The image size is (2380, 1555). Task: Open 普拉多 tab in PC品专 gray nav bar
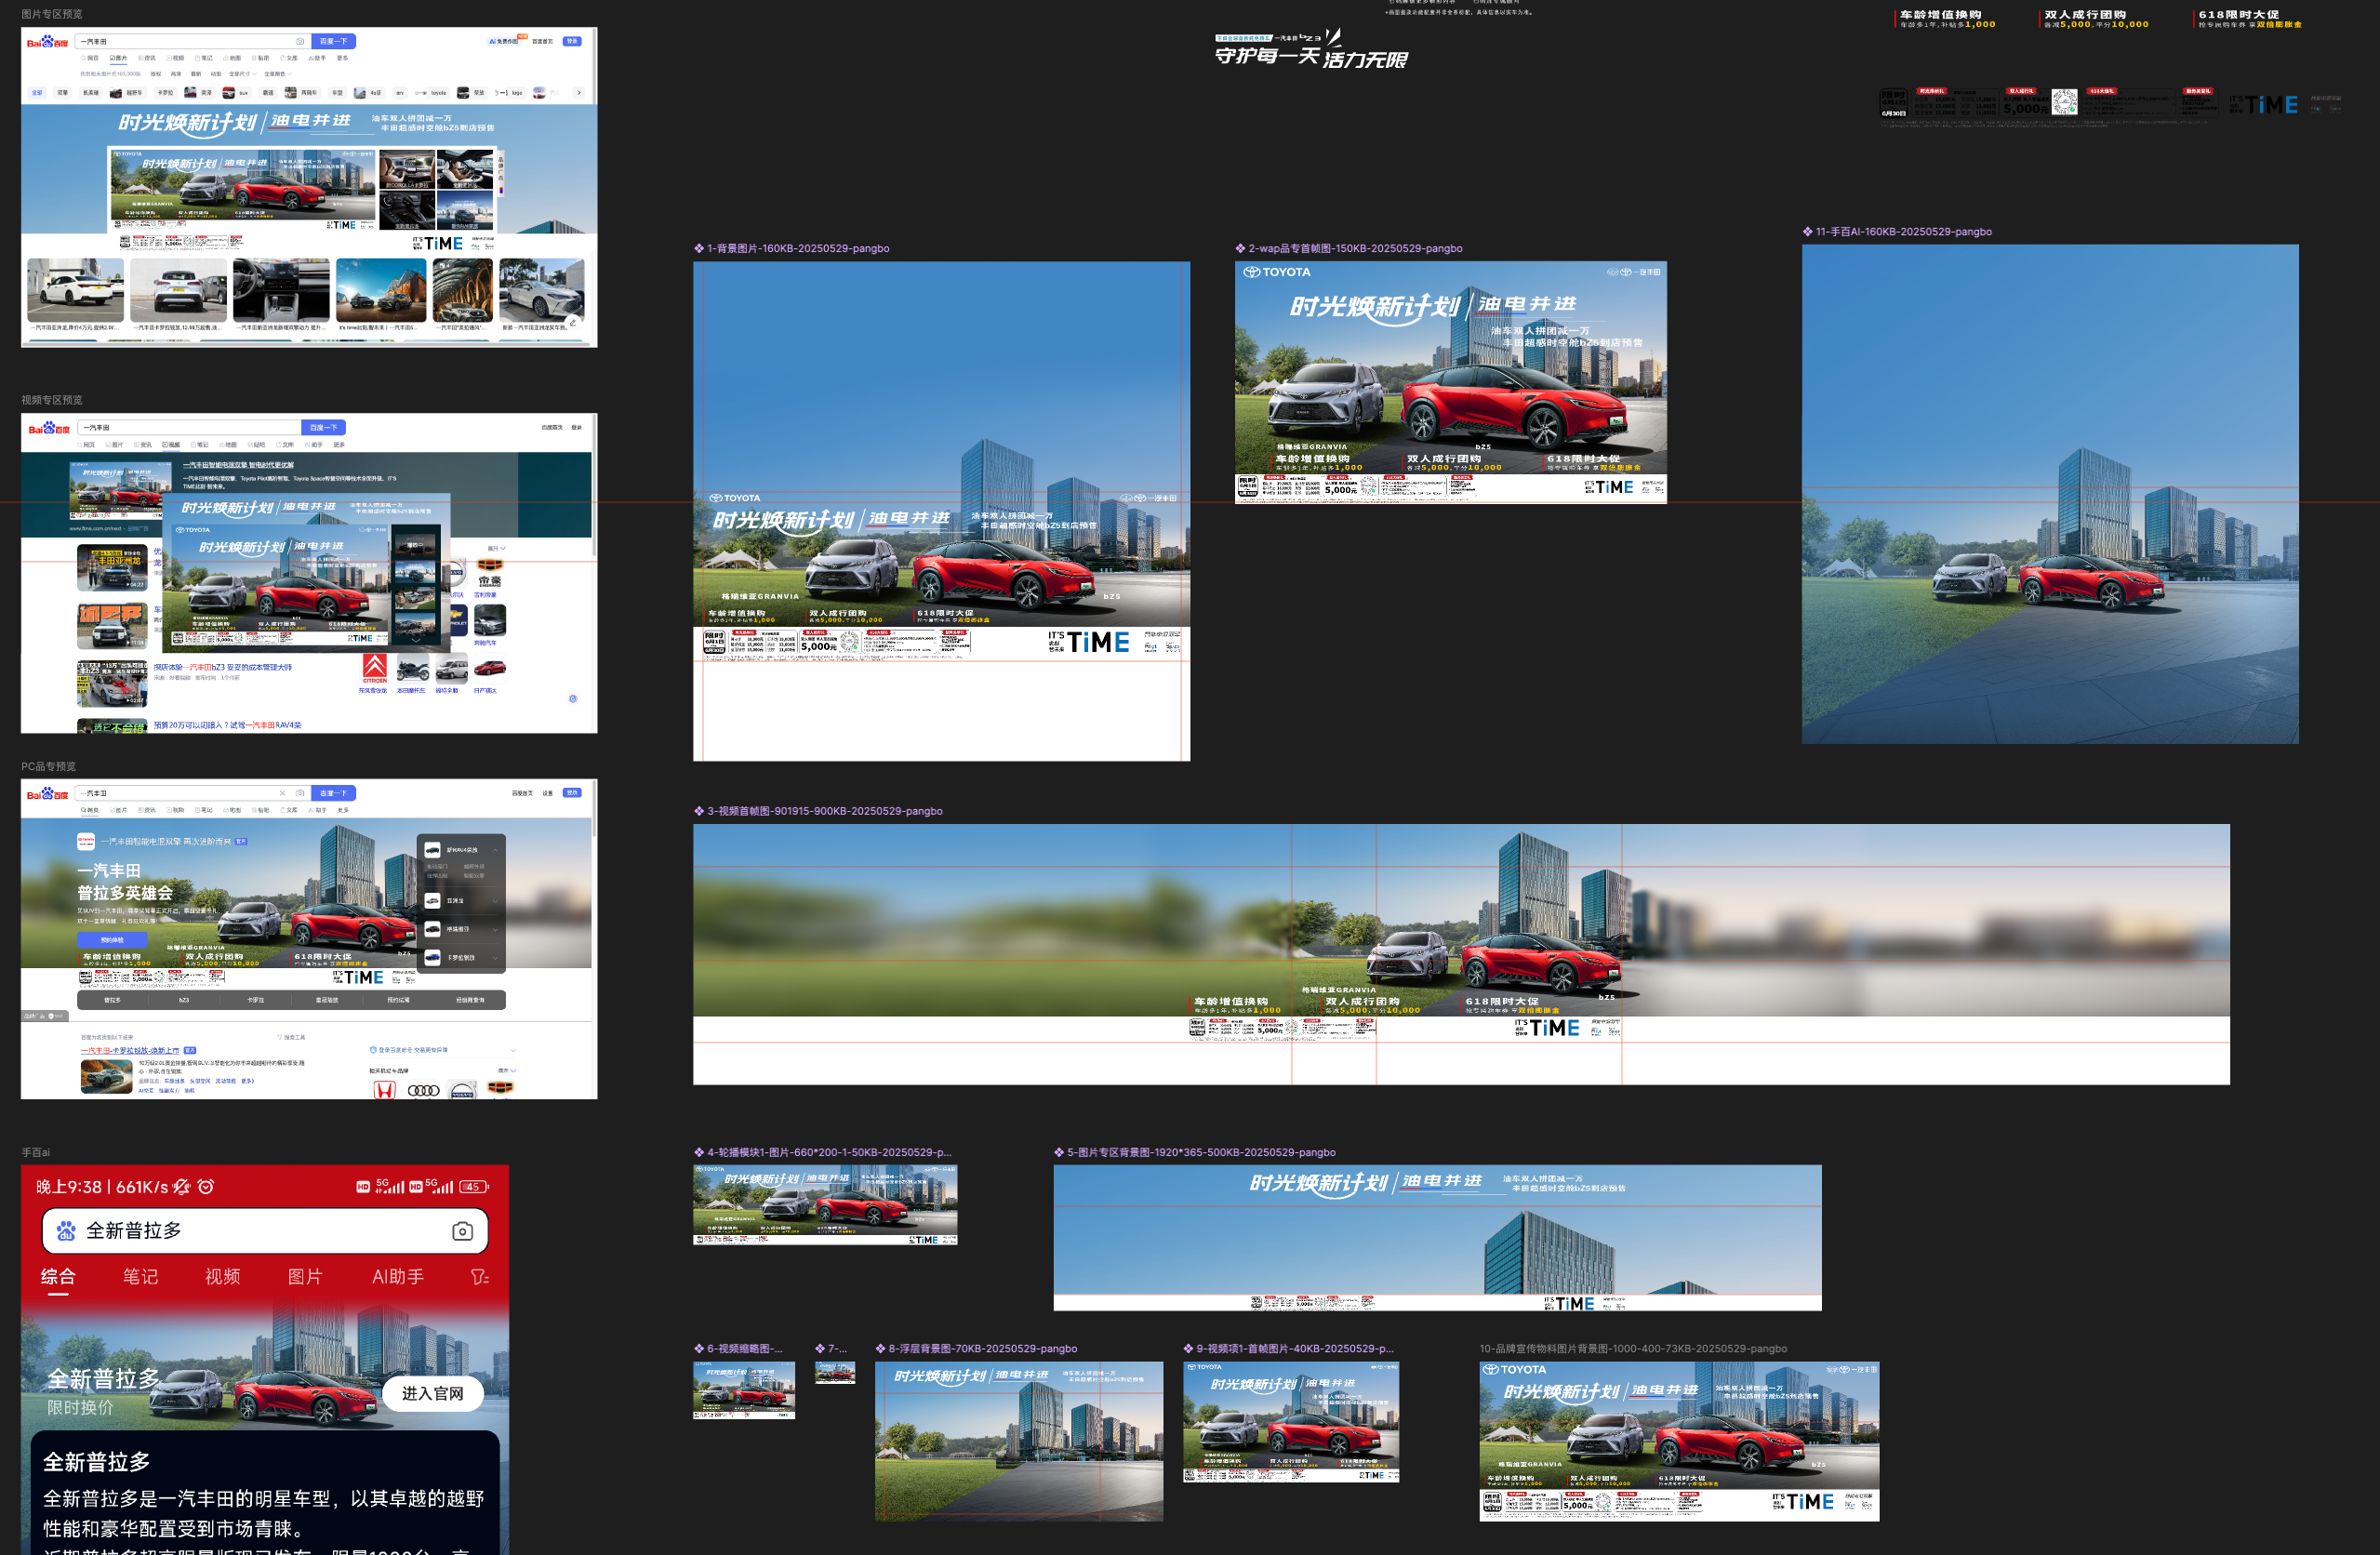tap(113, 1001)
